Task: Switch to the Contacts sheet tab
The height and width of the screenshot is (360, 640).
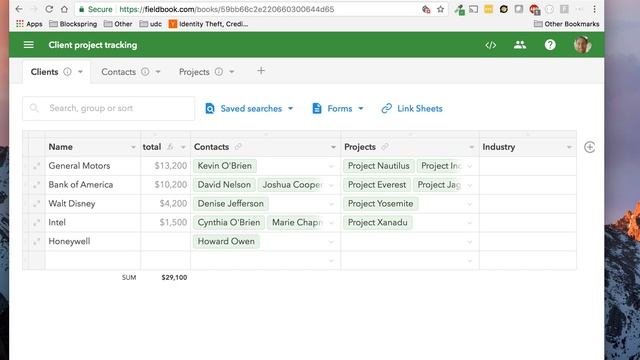Action: (x=118, y=72)
